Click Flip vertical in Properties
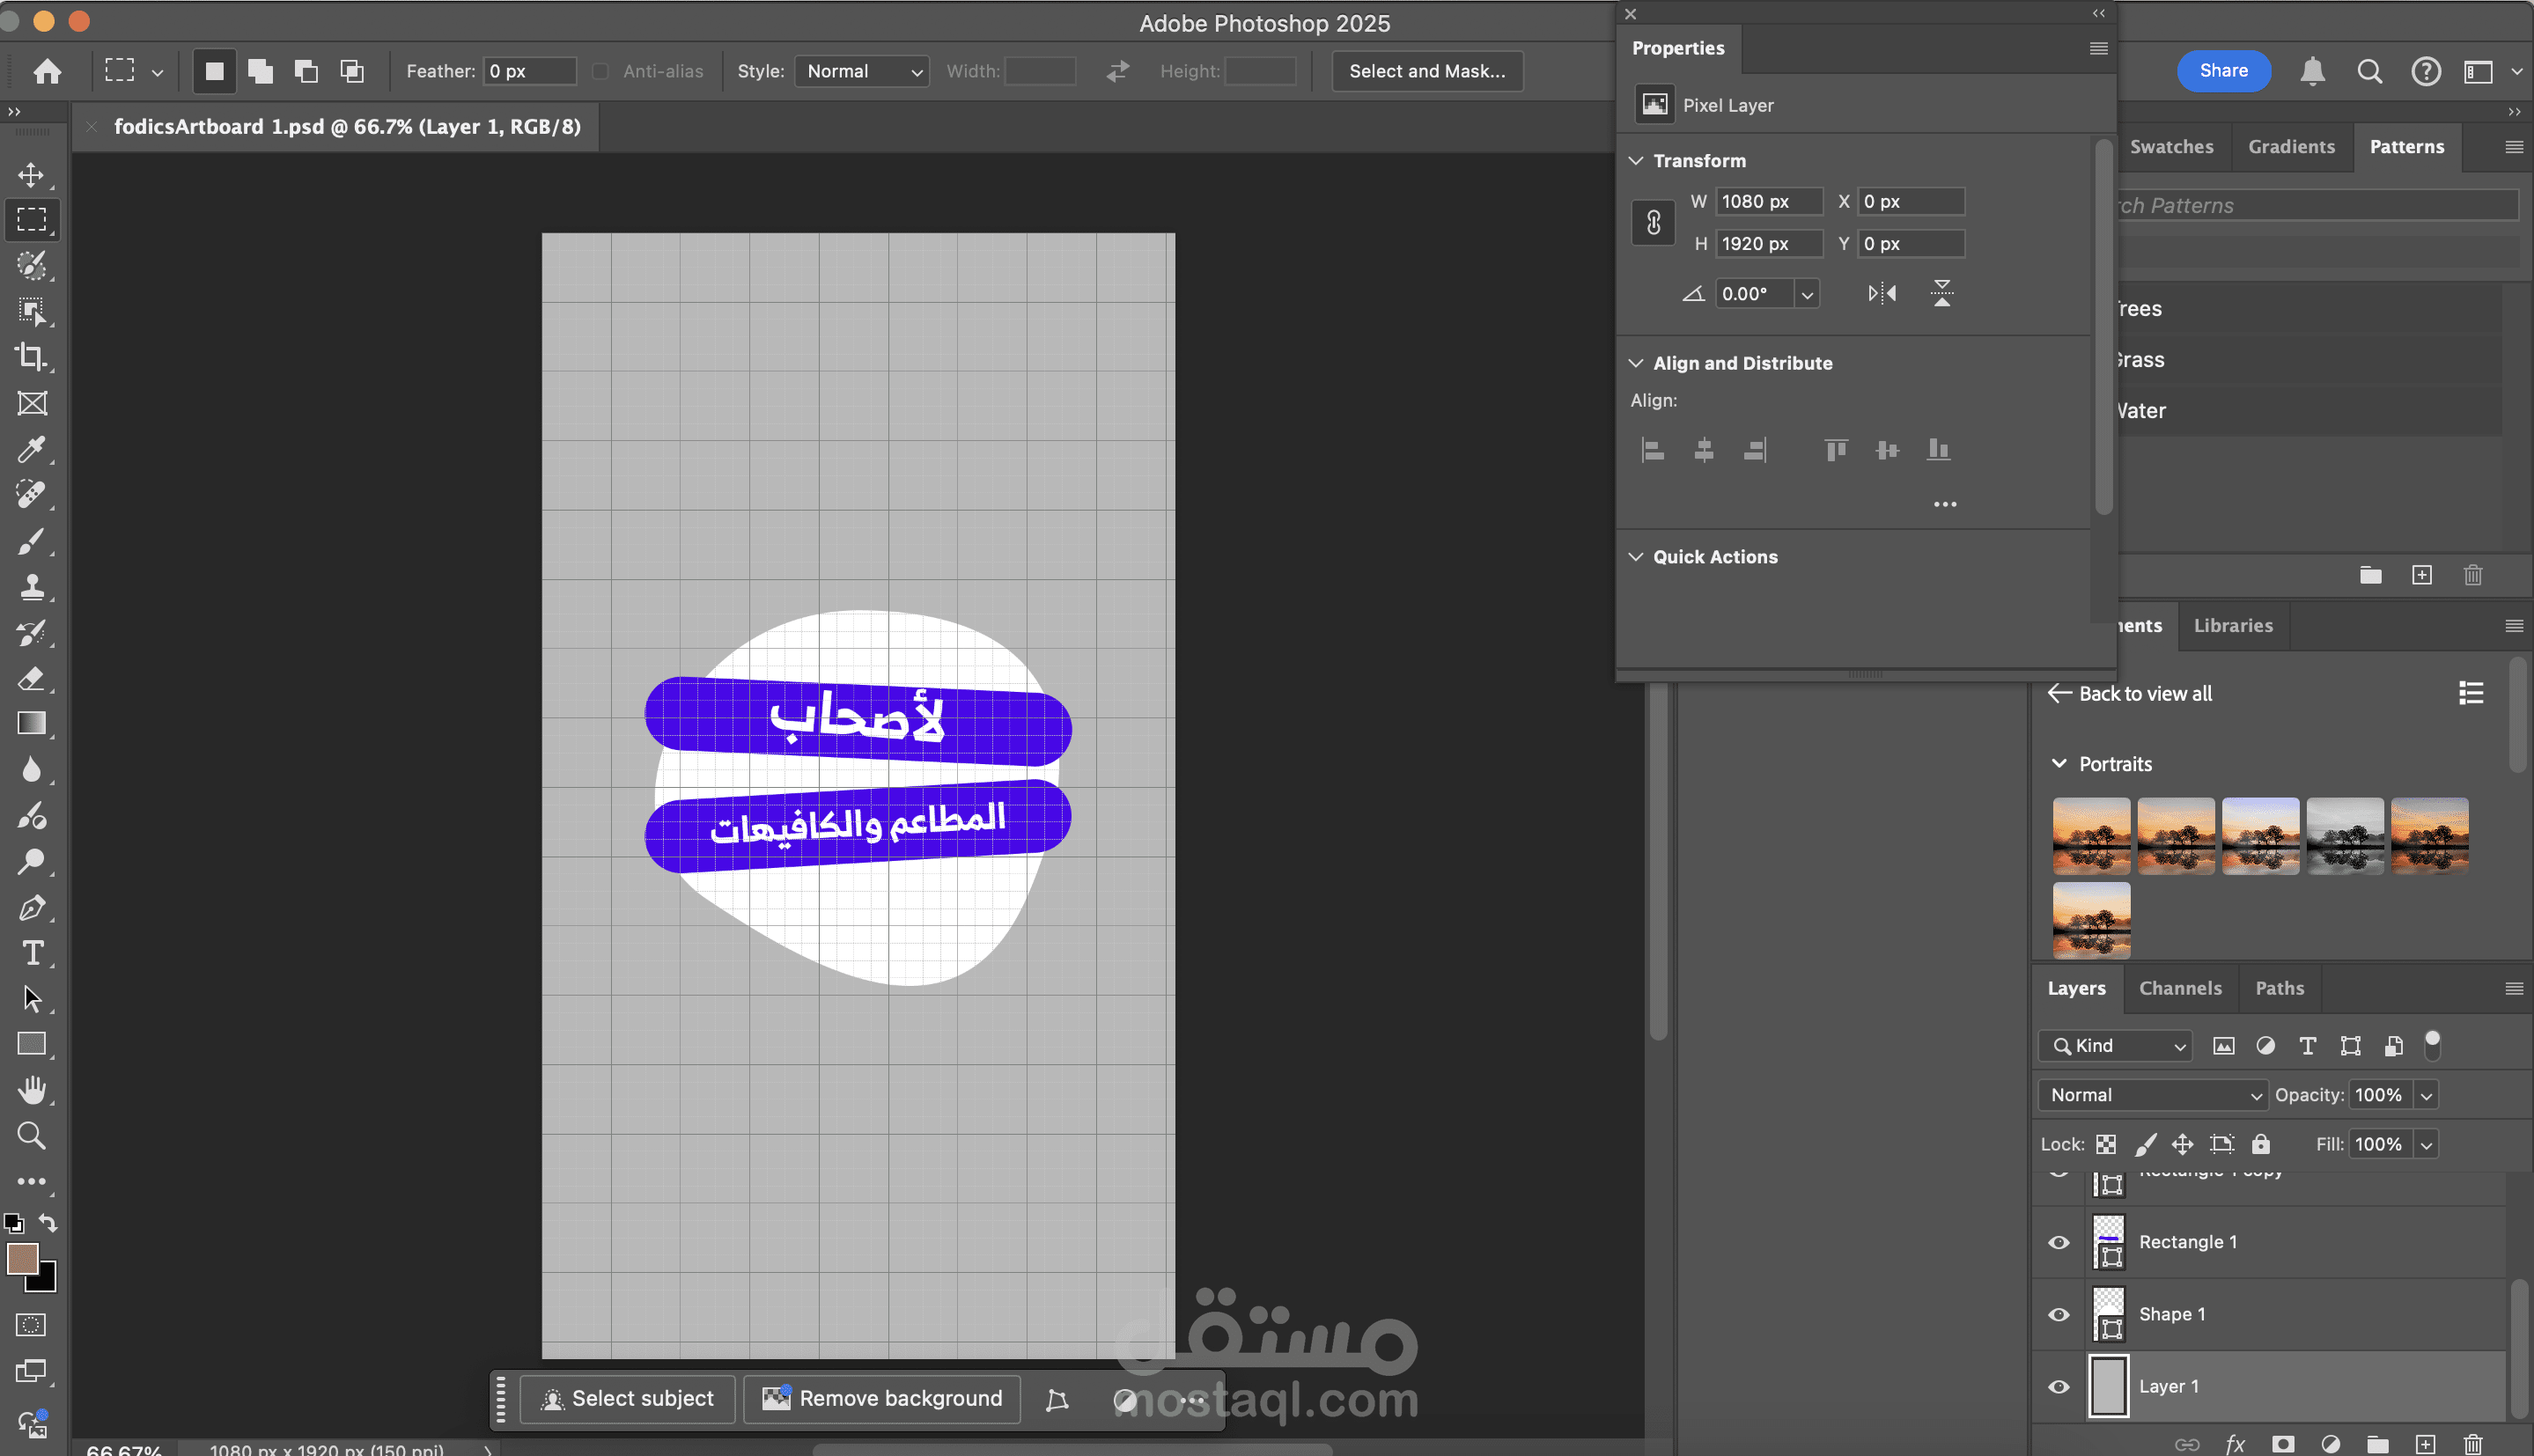The image size is (2534, 1456). pos(1942,293)
